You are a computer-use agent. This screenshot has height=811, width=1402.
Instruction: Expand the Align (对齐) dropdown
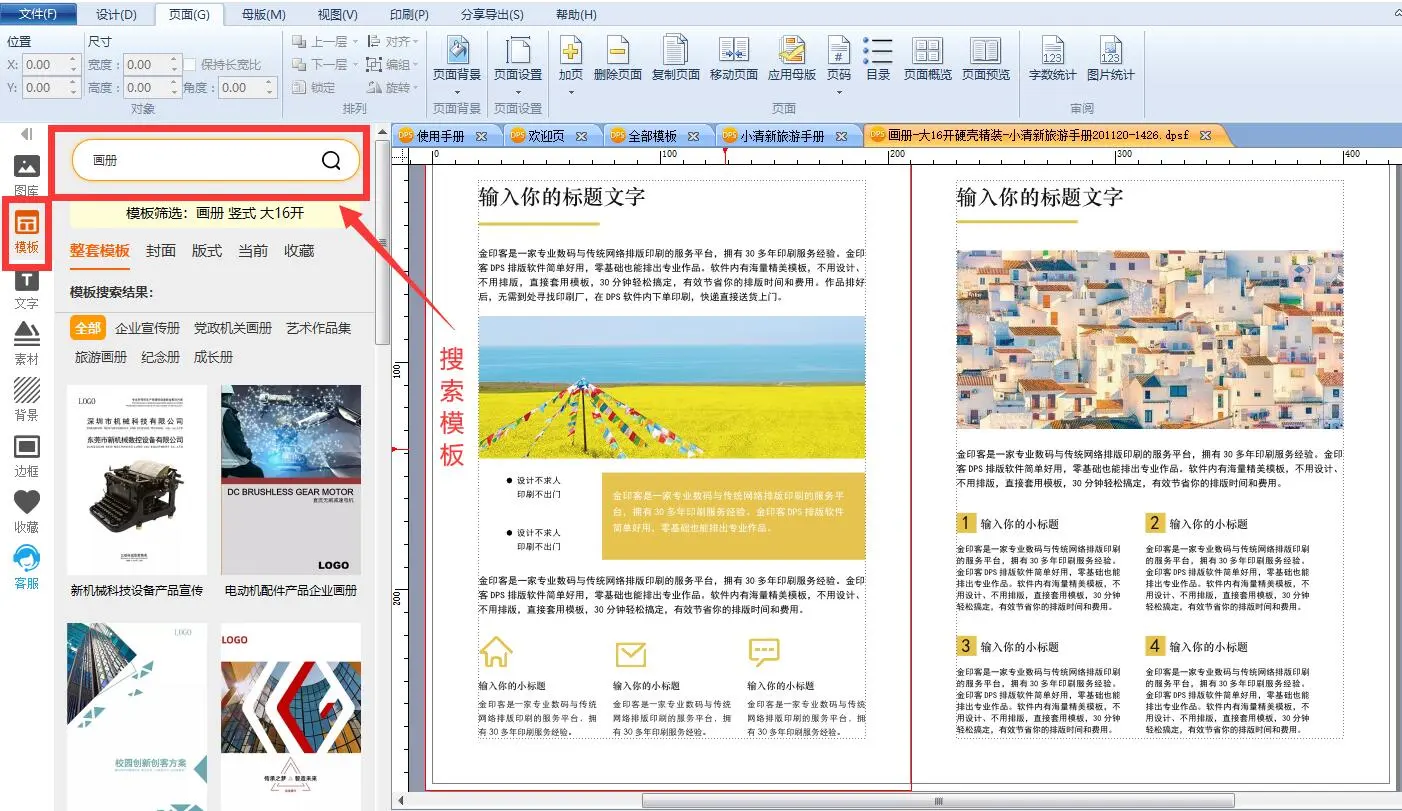pos(416,42)
